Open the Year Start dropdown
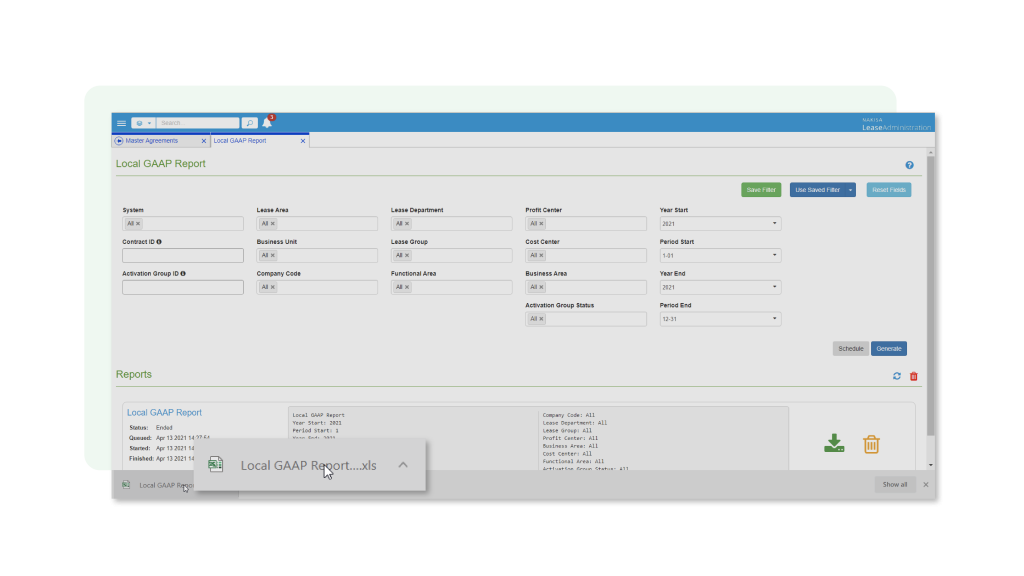The height and width of the screenshot is (576, 1024). (720, 223)
